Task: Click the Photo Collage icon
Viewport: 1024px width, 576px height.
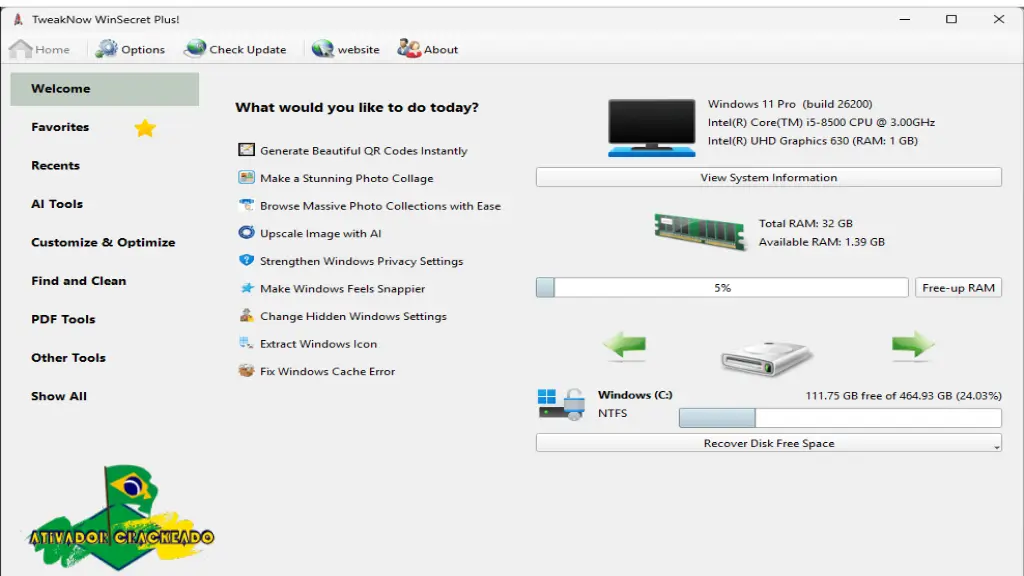Action: [x=246, y=178]
